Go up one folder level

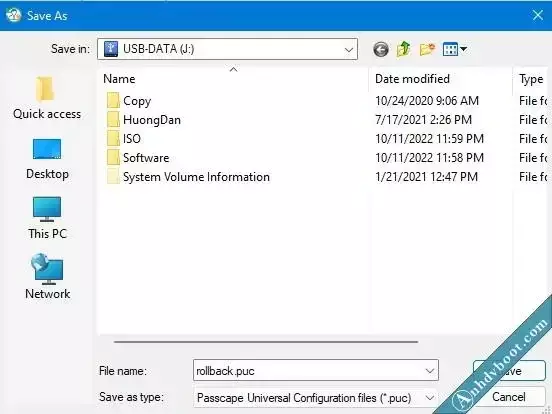click(404, 49)
